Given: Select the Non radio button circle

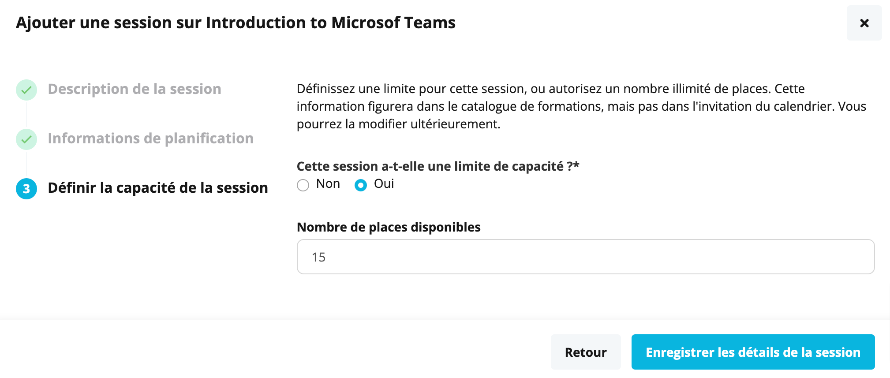Looking at the screenshot, I should (303, 186).
